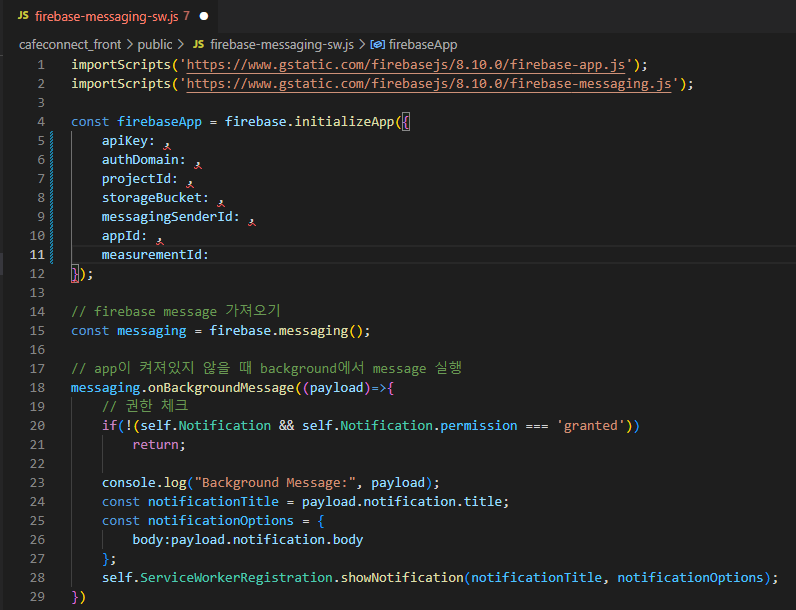The image size is (796, 610).
Task: Click the background message comment on line 17
Action: point(267,368)
